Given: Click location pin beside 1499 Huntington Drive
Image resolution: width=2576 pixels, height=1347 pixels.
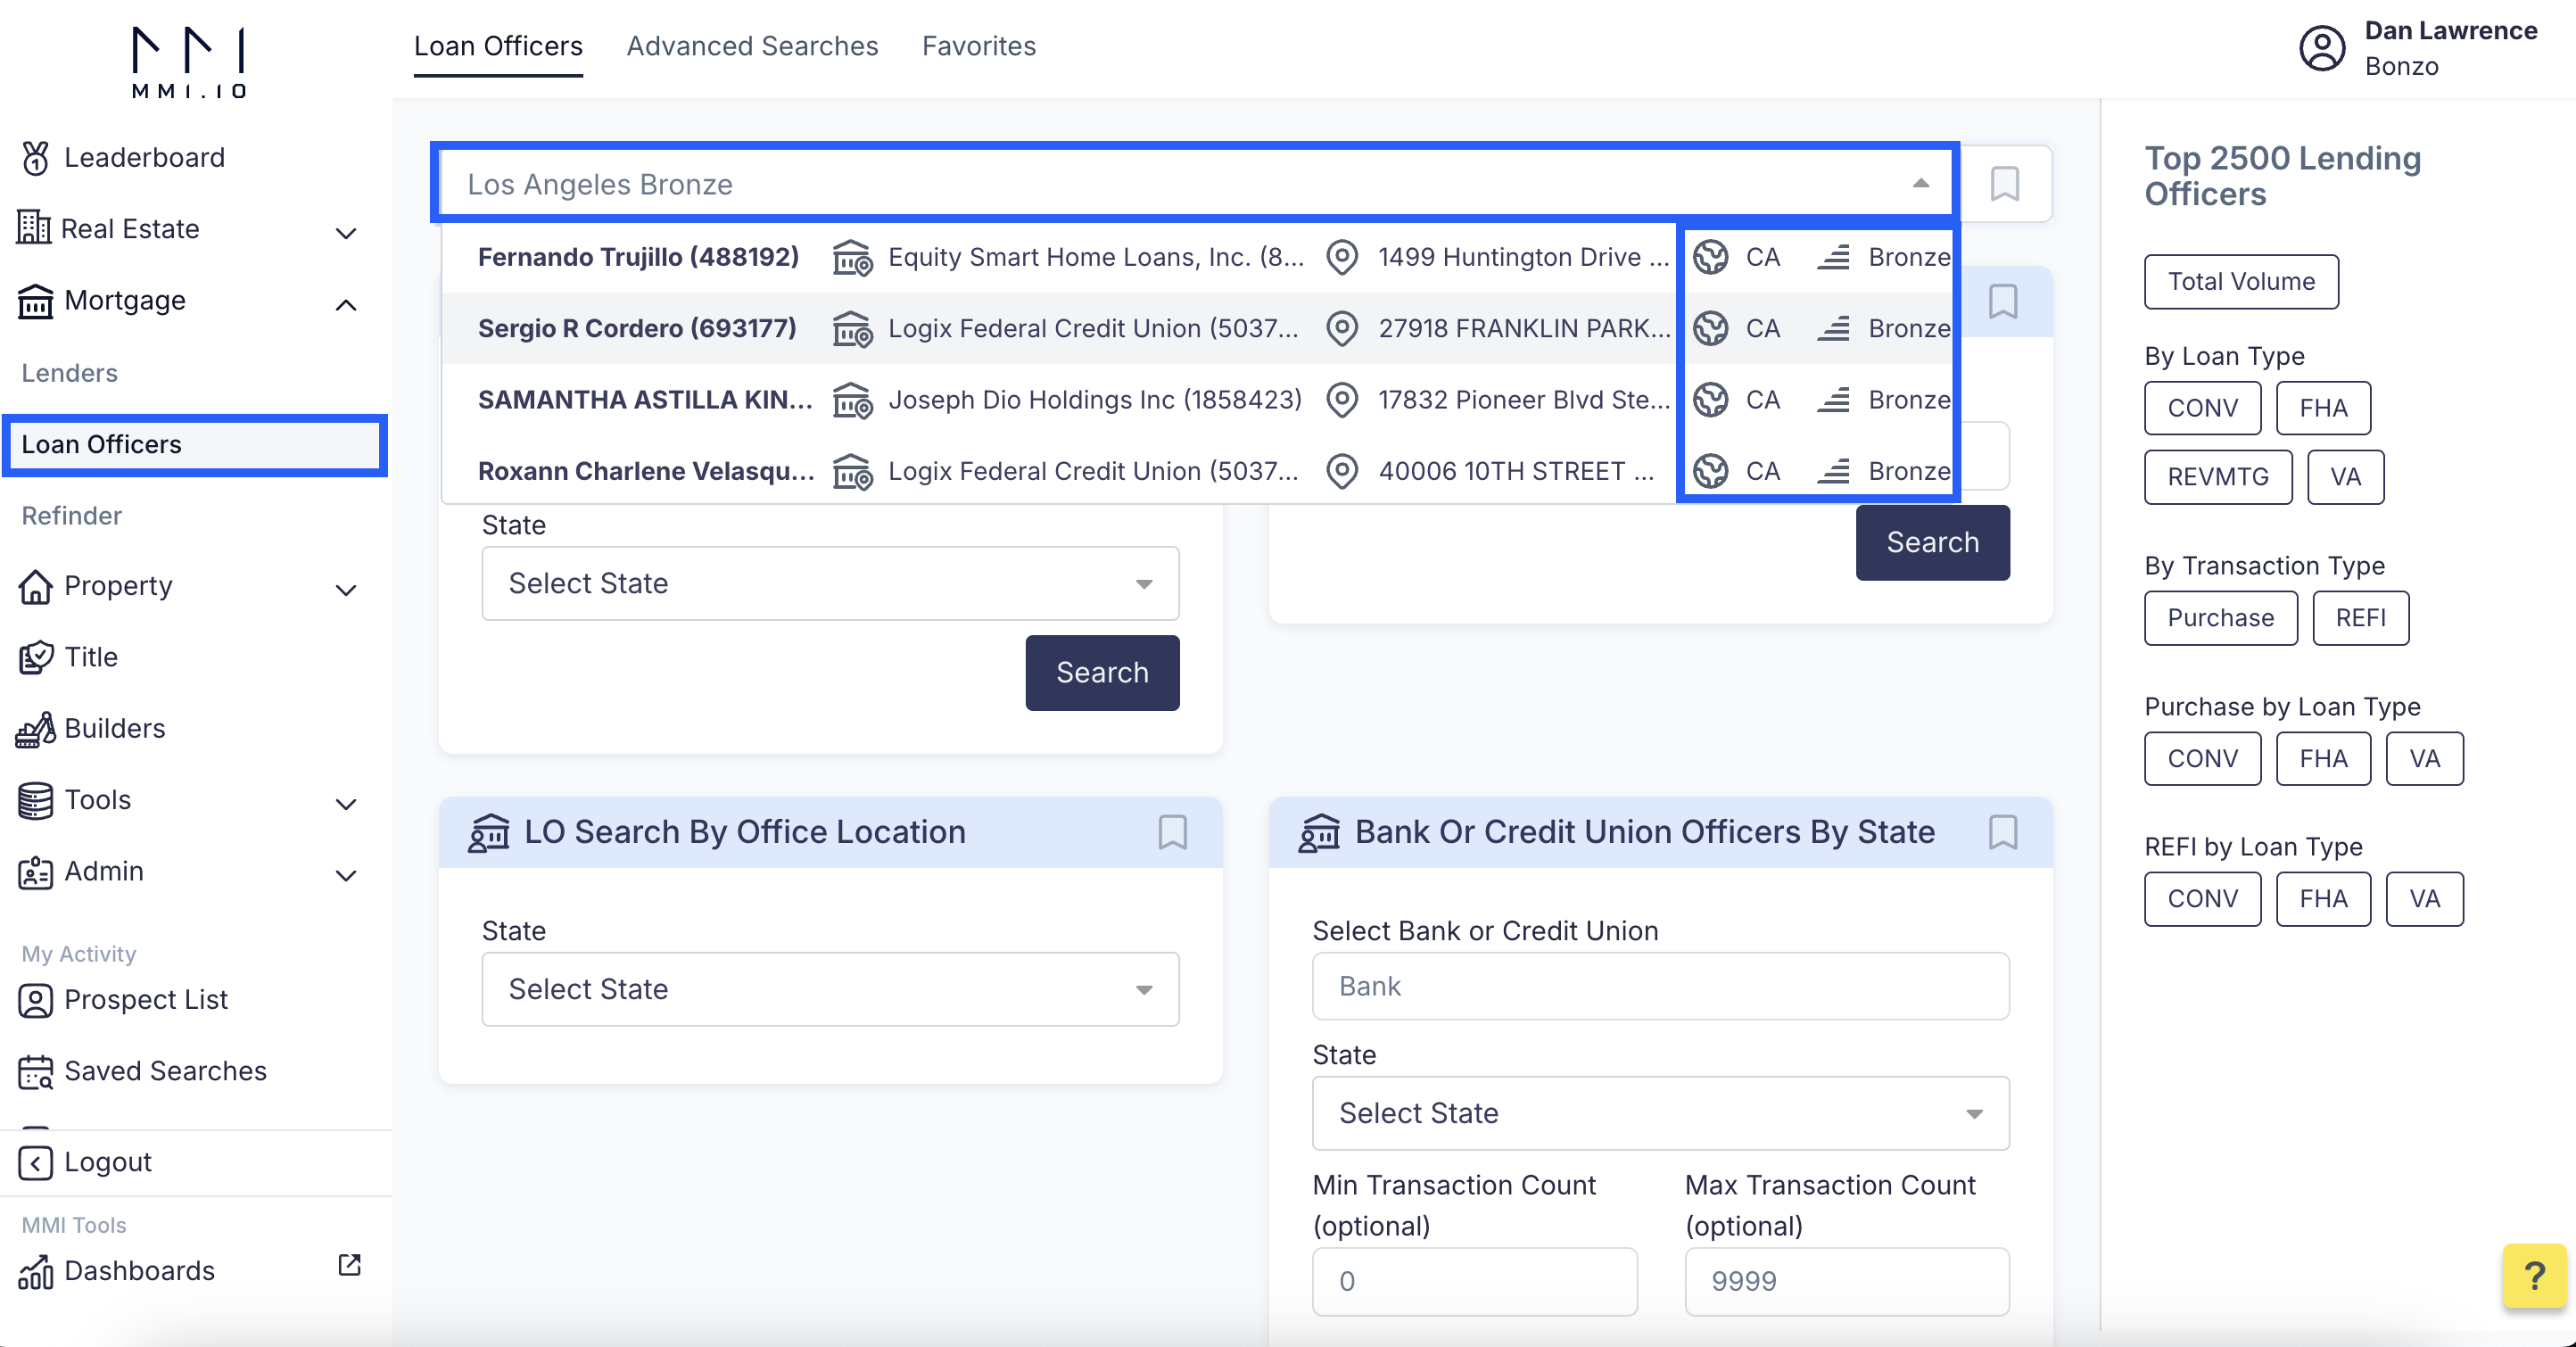Looking at the screenshot, I should point(1341,257).
